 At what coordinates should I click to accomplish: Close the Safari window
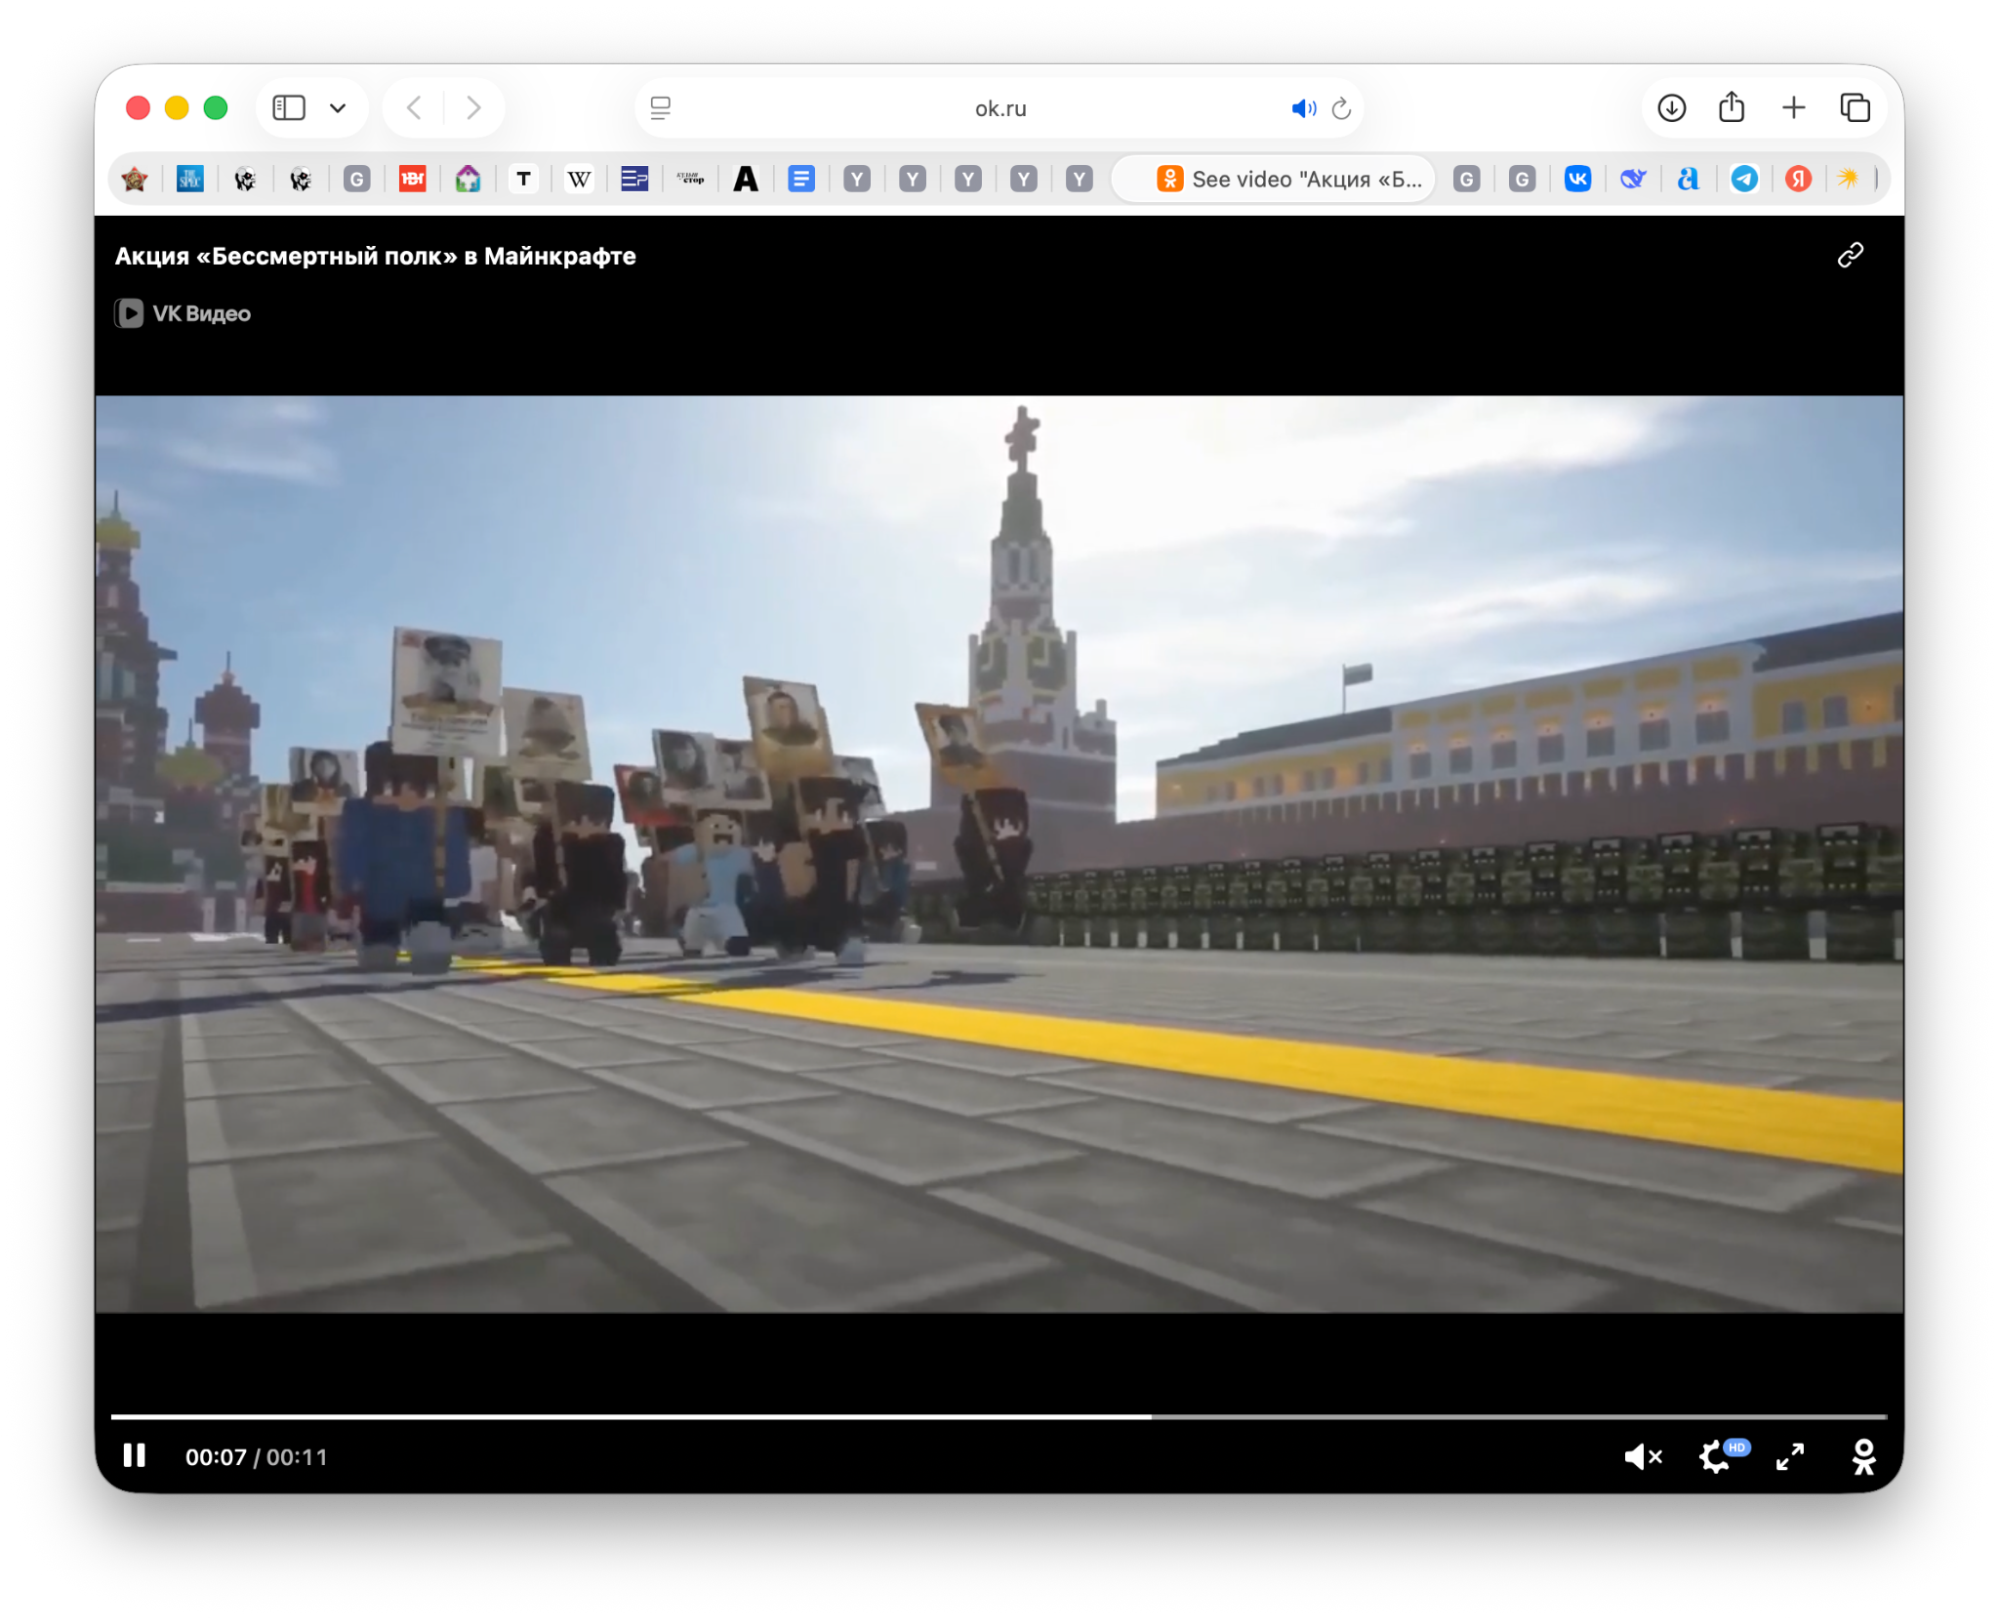tap(138, 108)
